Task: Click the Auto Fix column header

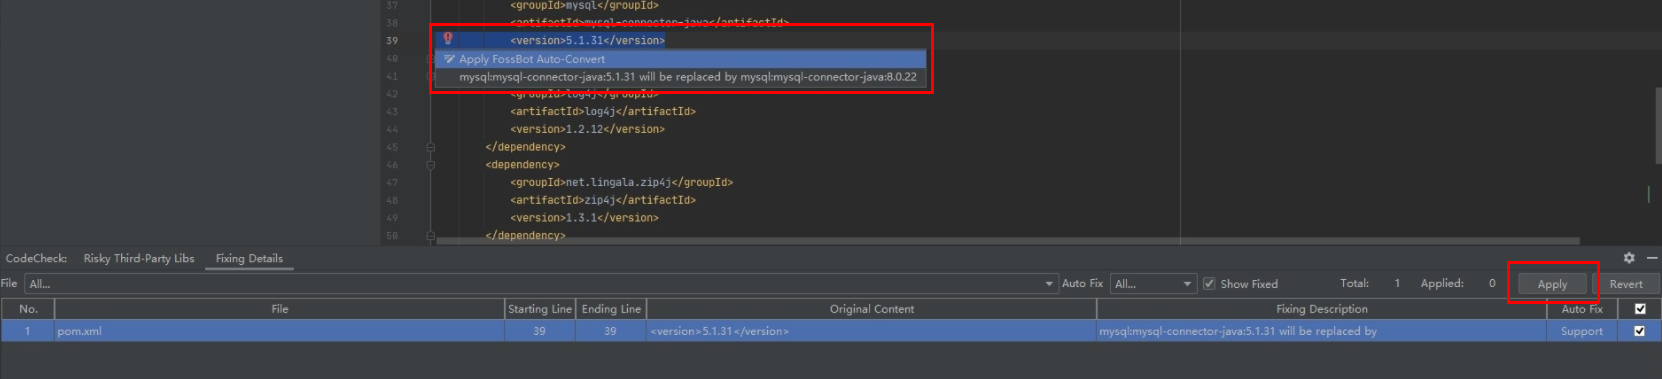Action: click(x=1582, y=309)
